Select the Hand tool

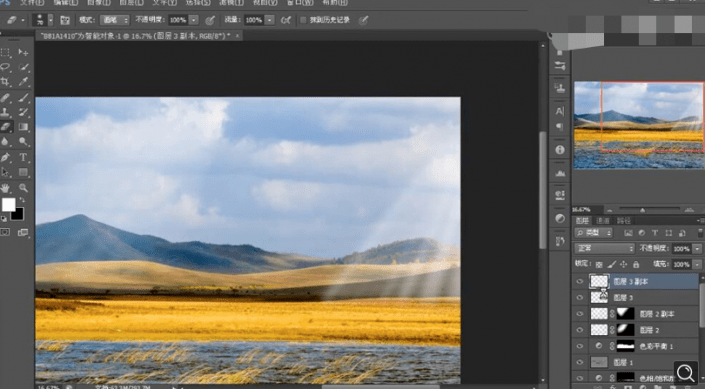coord(5,188)
